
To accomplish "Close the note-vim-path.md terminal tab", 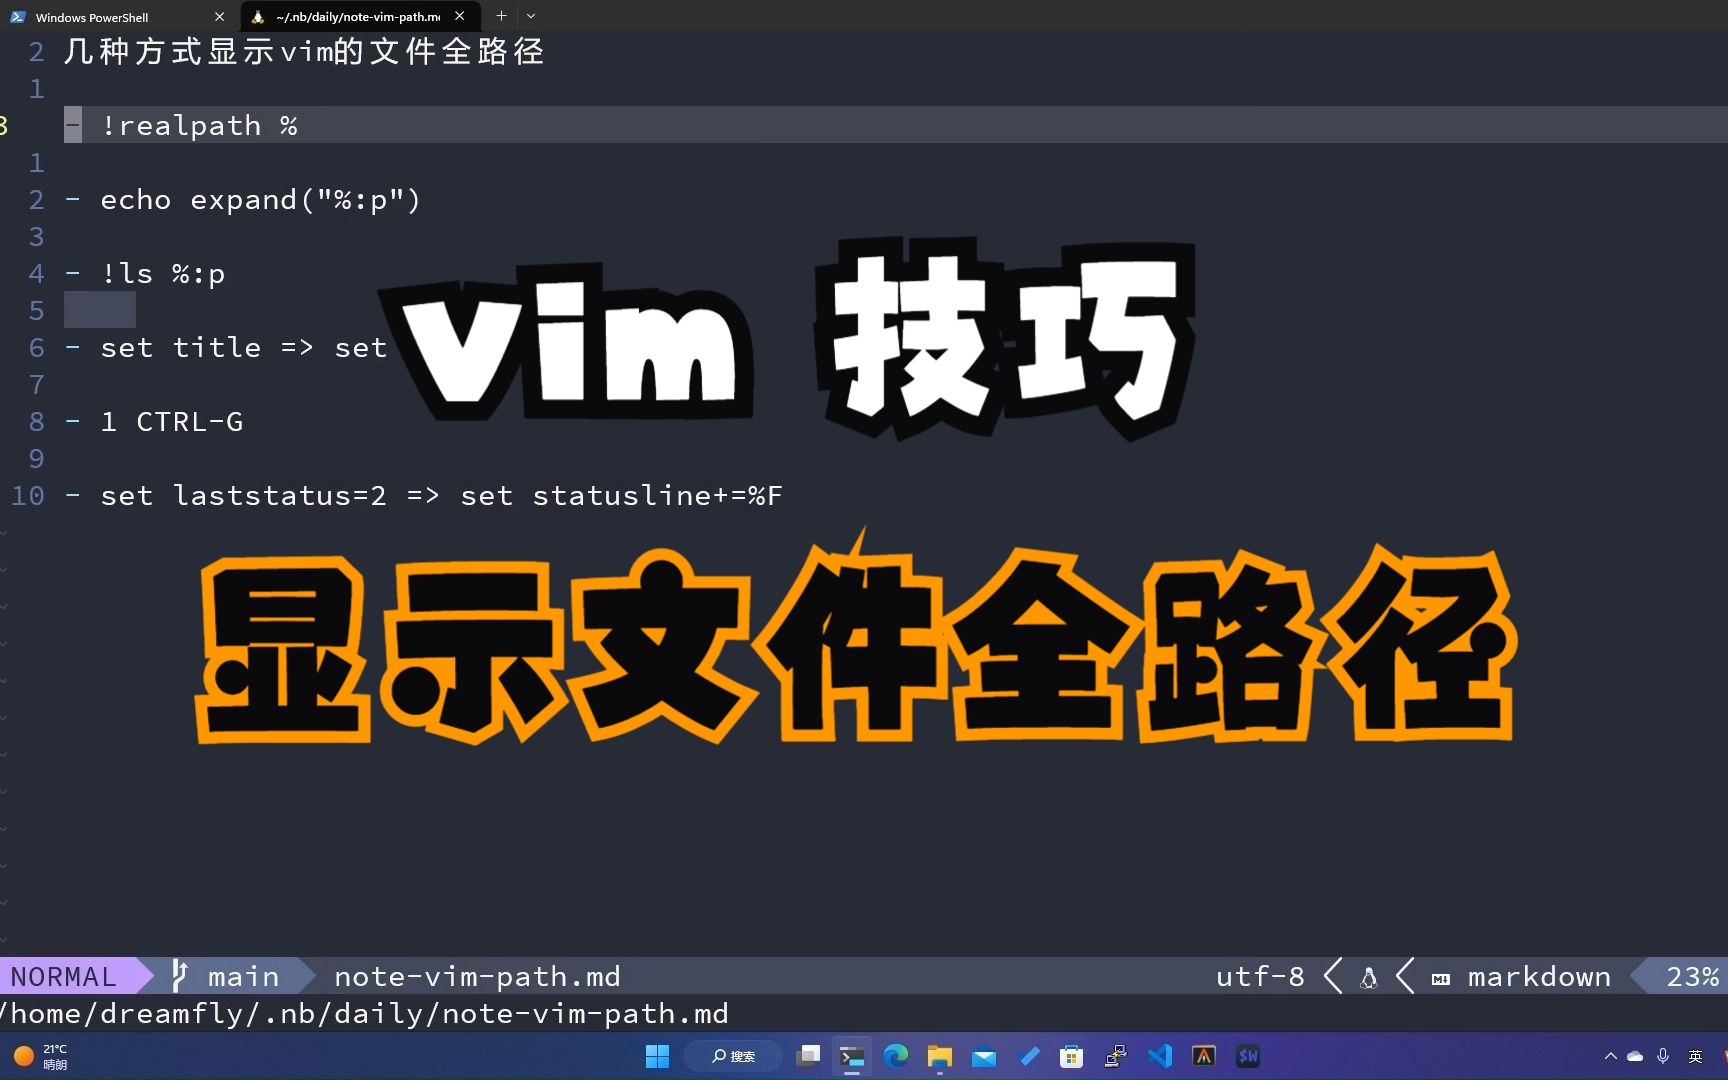I will 460,16.
